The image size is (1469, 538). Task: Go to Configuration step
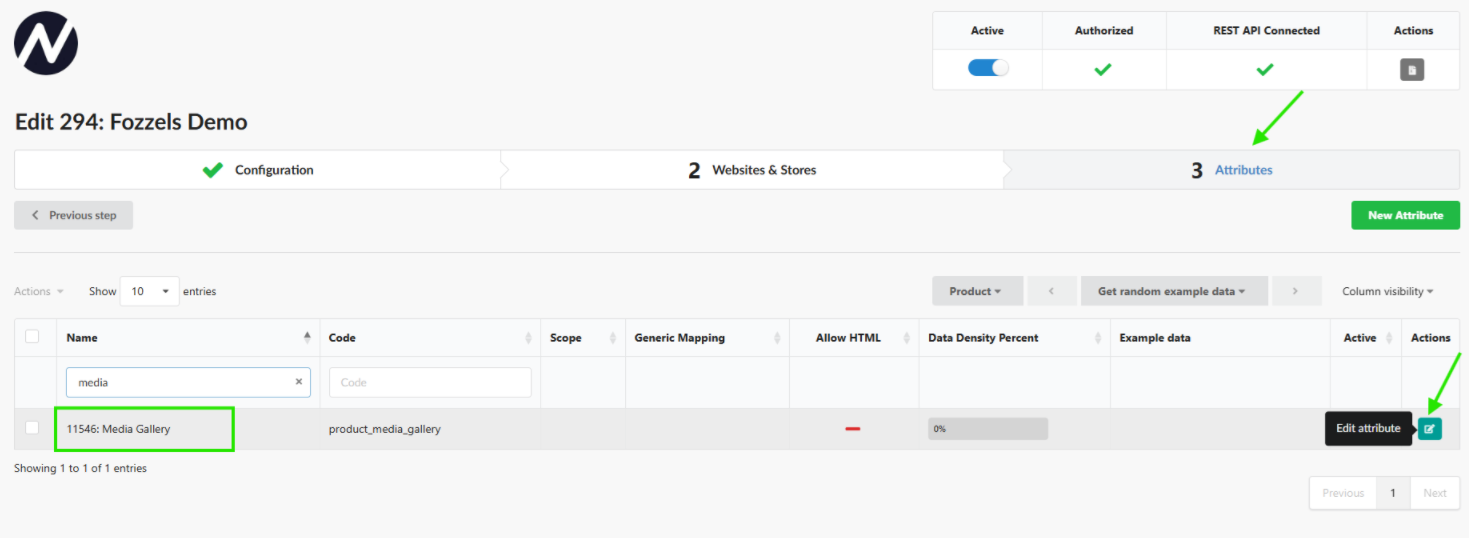pyautogui.click(x=257, y=170)
